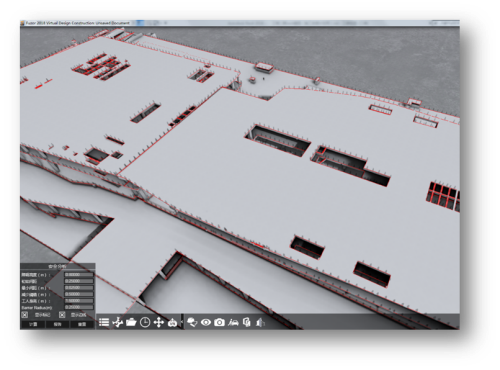Toggle second checkbox in safety panel
This screenshot has height=370, width=500.
(x=62, y=315)
